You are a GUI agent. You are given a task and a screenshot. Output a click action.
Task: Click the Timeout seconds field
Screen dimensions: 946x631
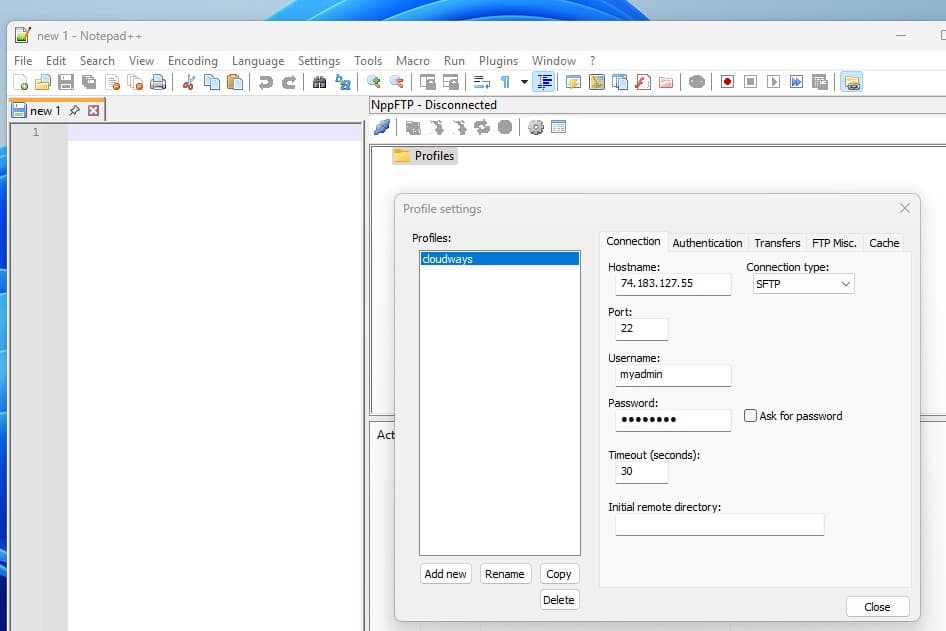click(641, 472)
